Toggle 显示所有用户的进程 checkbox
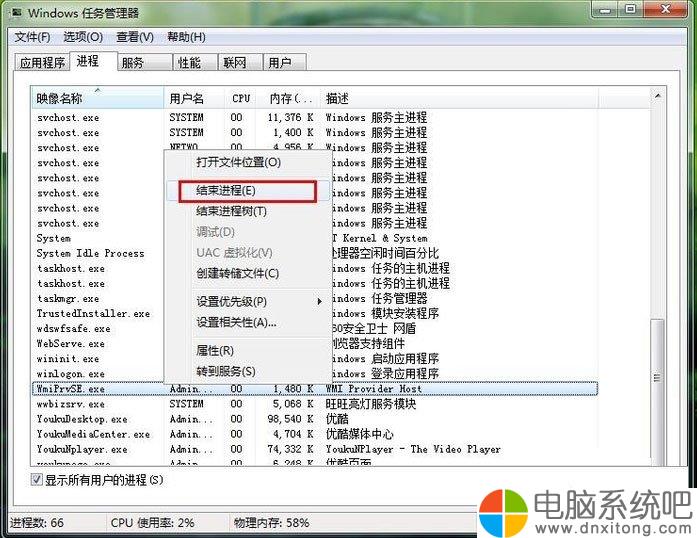Screen dimensions: 697x538 tap(36, 480)
